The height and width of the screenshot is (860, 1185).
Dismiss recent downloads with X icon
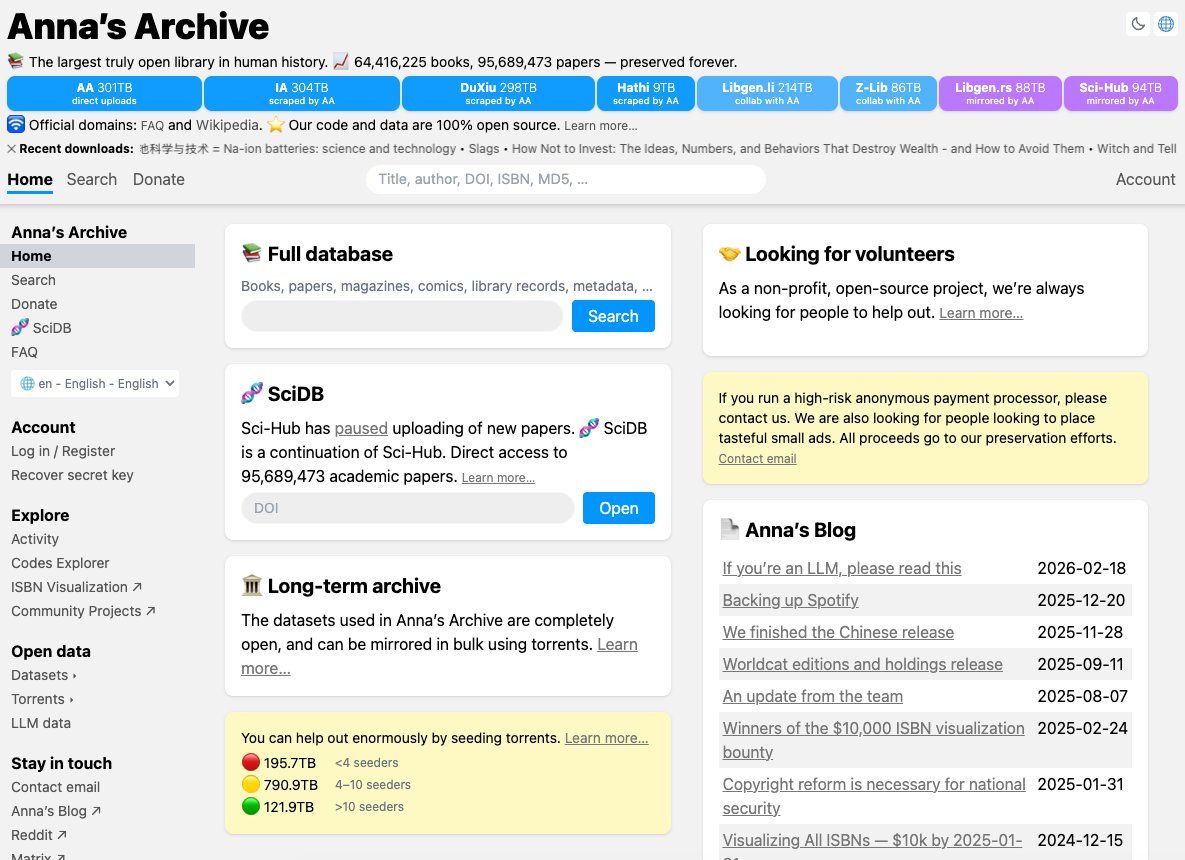[11, 149]
